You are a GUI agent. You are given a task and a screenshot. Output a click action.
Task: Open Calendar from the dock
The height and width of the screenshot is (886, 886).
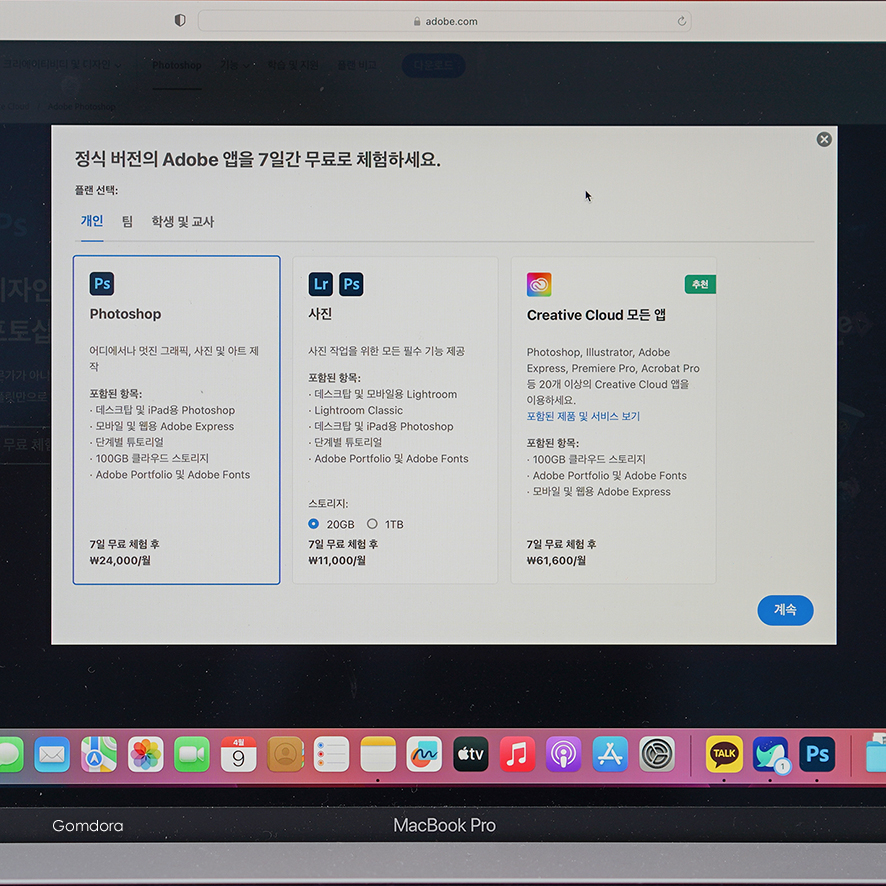tap(238, 754)
